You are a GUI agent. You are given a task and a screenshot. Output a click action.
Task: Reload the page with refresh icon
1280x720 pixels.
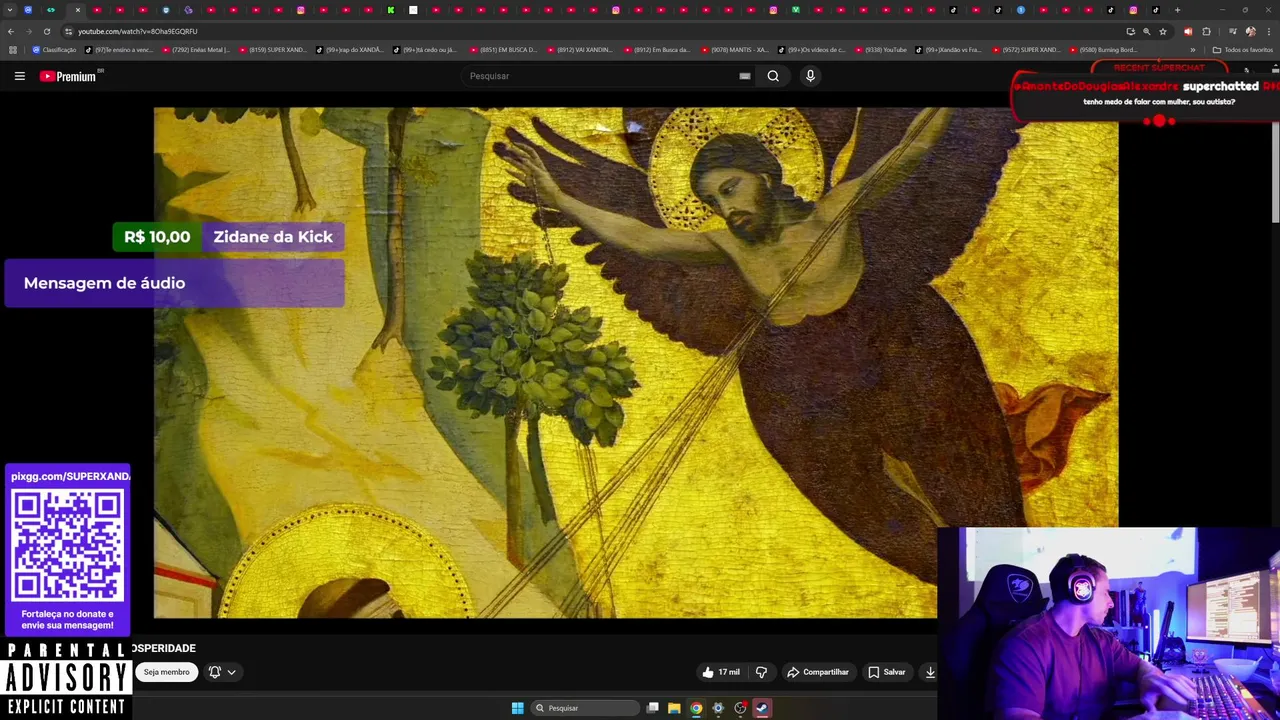[x=46, y=31]
